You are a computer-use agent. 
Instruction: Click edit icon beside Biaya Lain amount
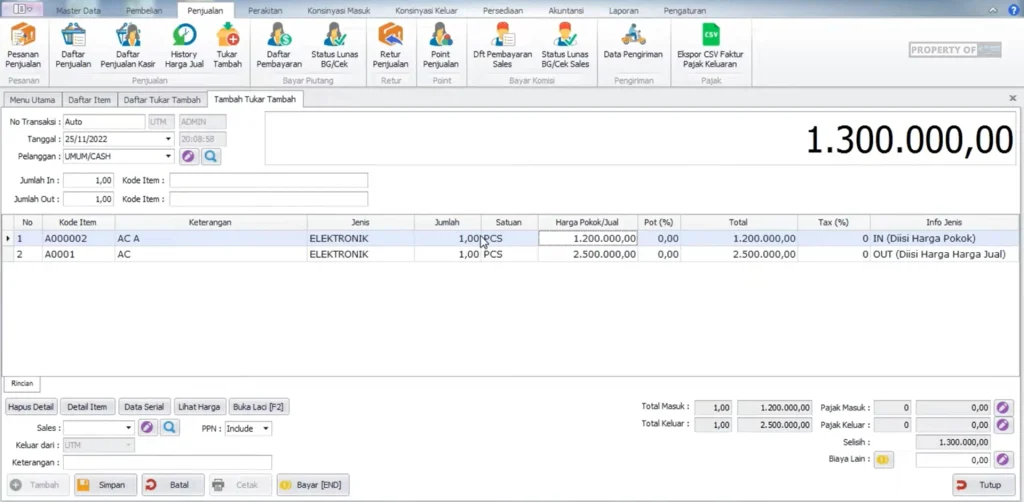click(1004, 460)
